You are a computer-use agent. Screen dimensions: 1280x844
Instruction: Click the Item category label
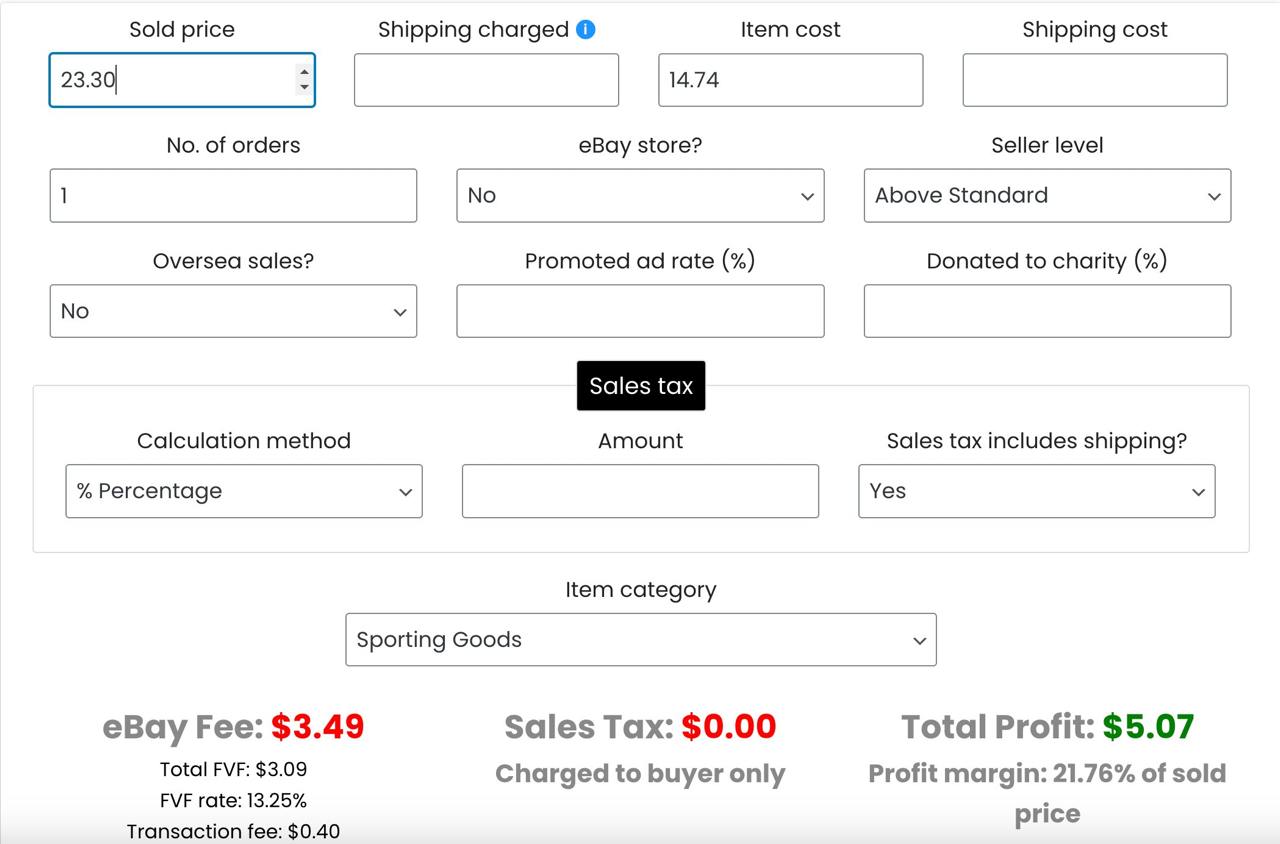tap(641, 590)
